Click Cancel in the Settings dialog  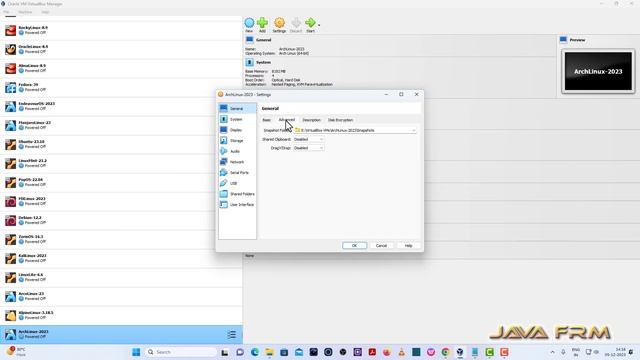pyautogui.click(x=381, y=246)
